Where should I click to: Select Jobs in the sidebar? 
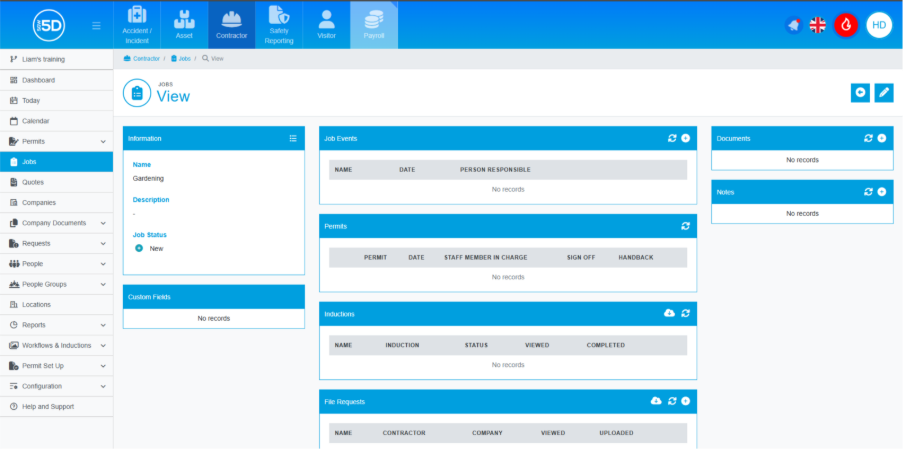pyautogui.click(x=56, y=162)
